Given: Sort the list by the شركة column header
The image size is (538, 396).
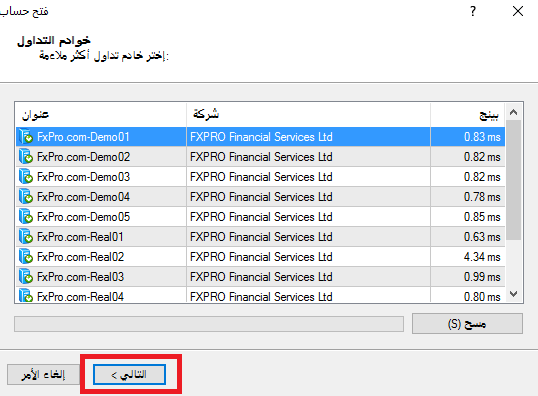Looking at the screenshot, I should click(308, 115).
